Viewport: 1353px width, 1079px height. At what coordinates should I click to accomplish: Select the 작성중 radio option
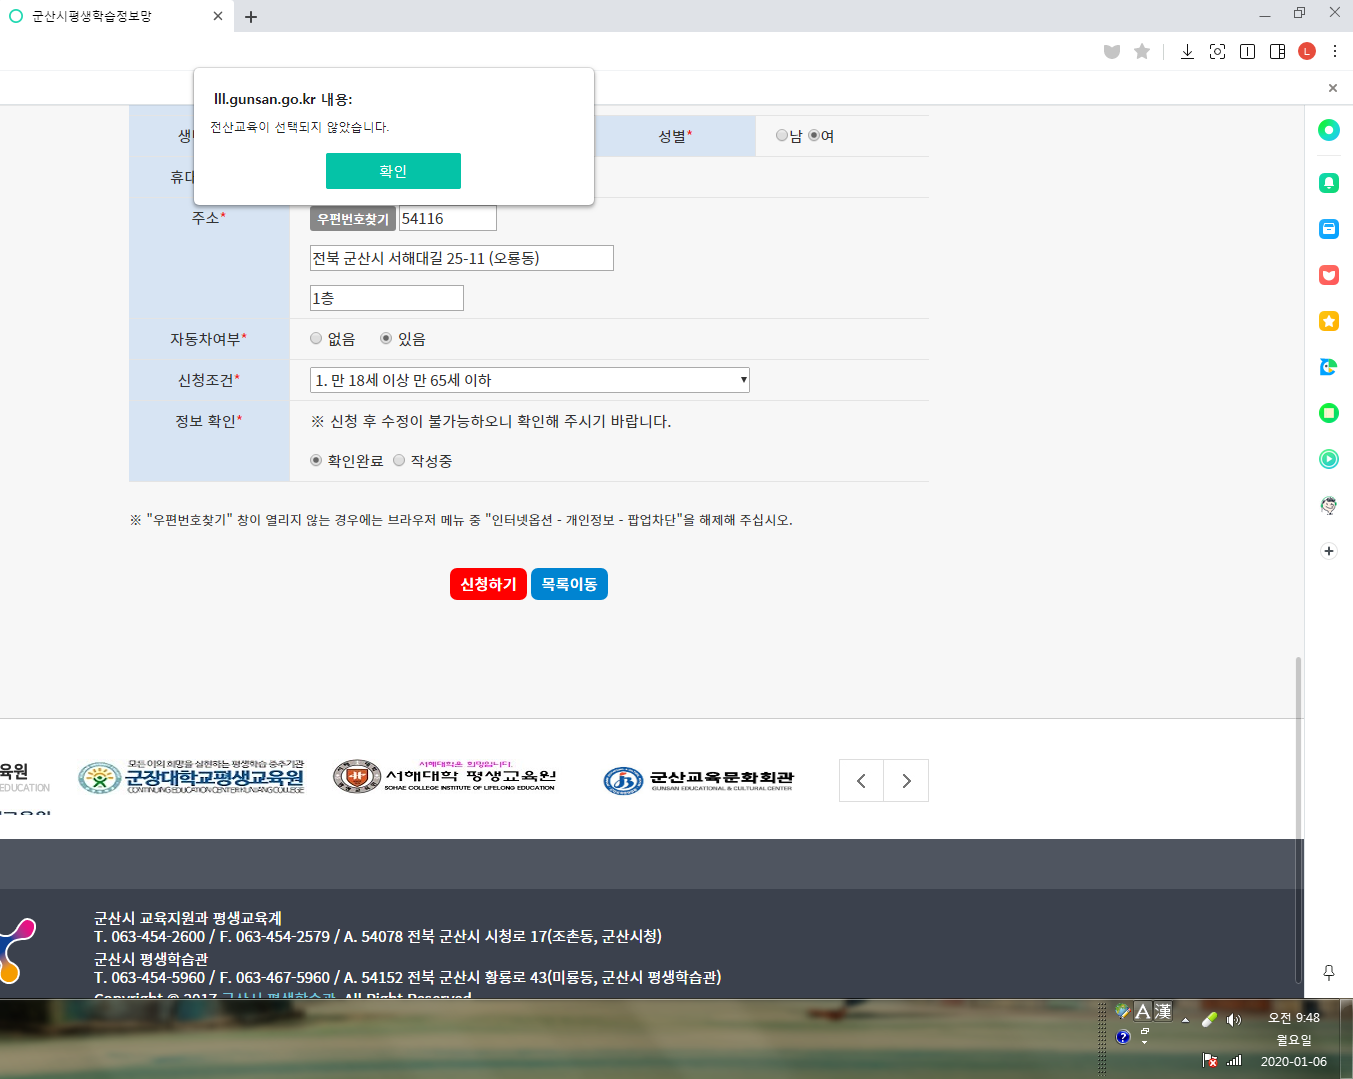tap(399, 461)
